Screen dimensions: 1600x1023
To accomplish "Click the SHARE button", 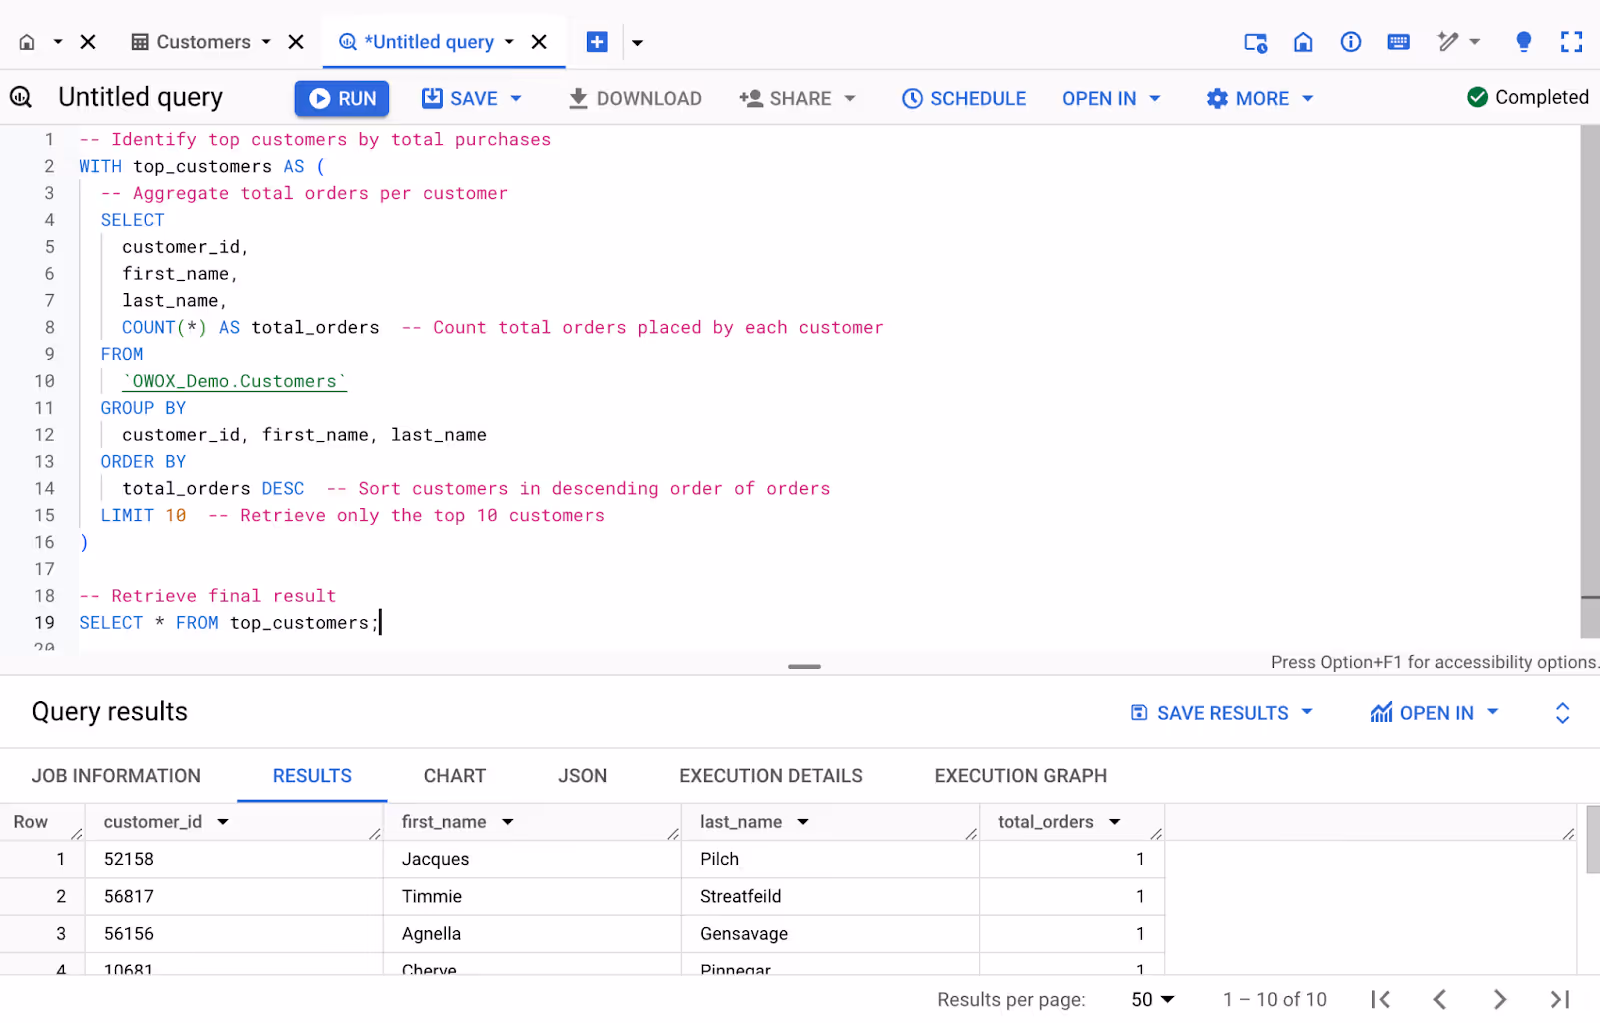I will tap(786, 98).
